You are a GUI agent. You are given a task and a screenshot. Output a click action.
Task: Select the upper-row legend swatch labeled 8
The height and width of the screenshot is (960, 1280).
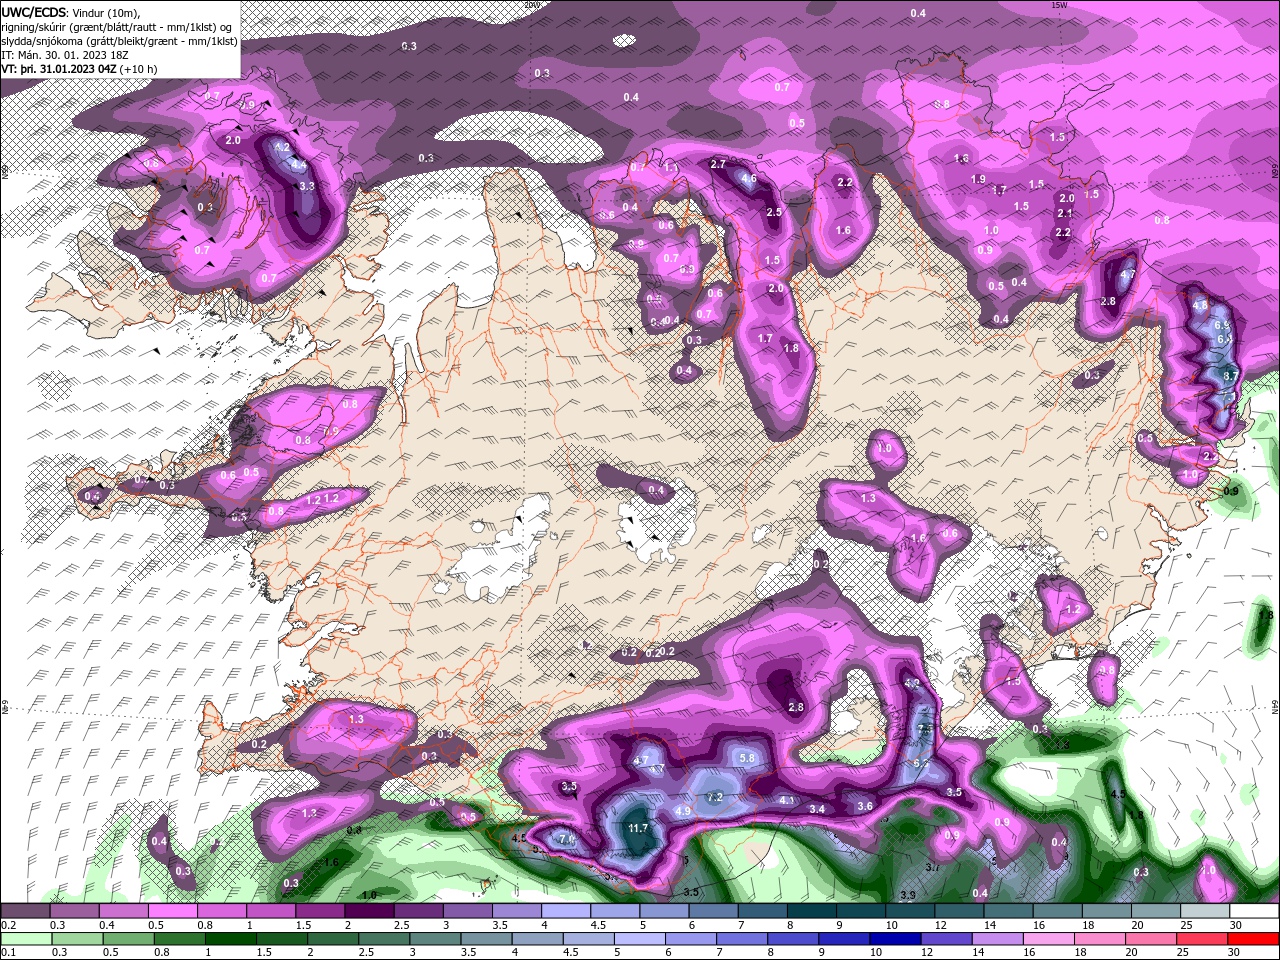(812, 910)
